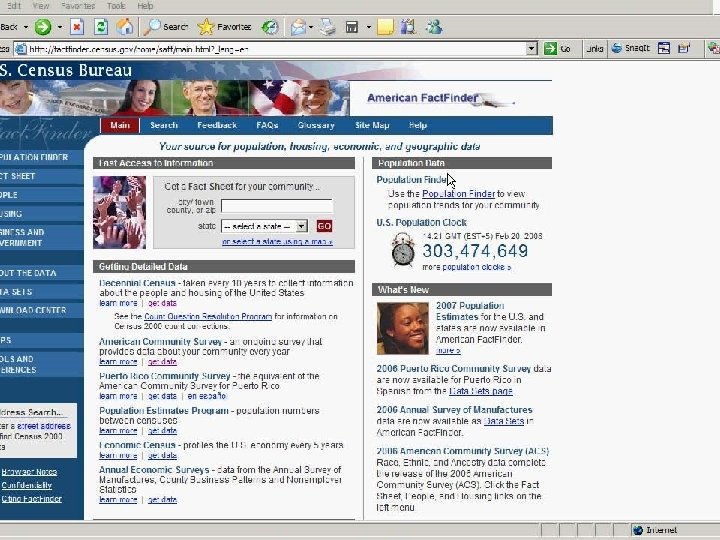Open the Feedback navigation tab
This screenshot has width=720, height=540.
click(x=217, y=125)
